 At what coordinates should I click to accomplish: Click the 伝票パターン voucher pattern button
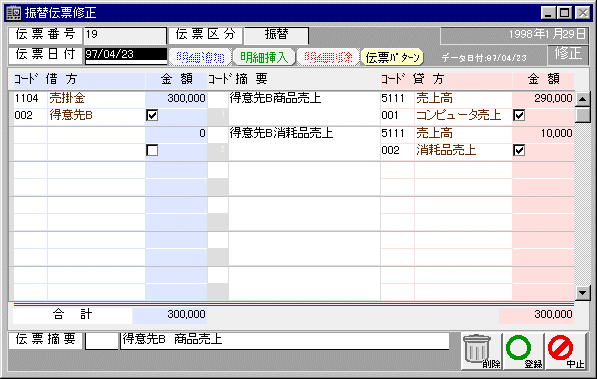click(392, 57)
